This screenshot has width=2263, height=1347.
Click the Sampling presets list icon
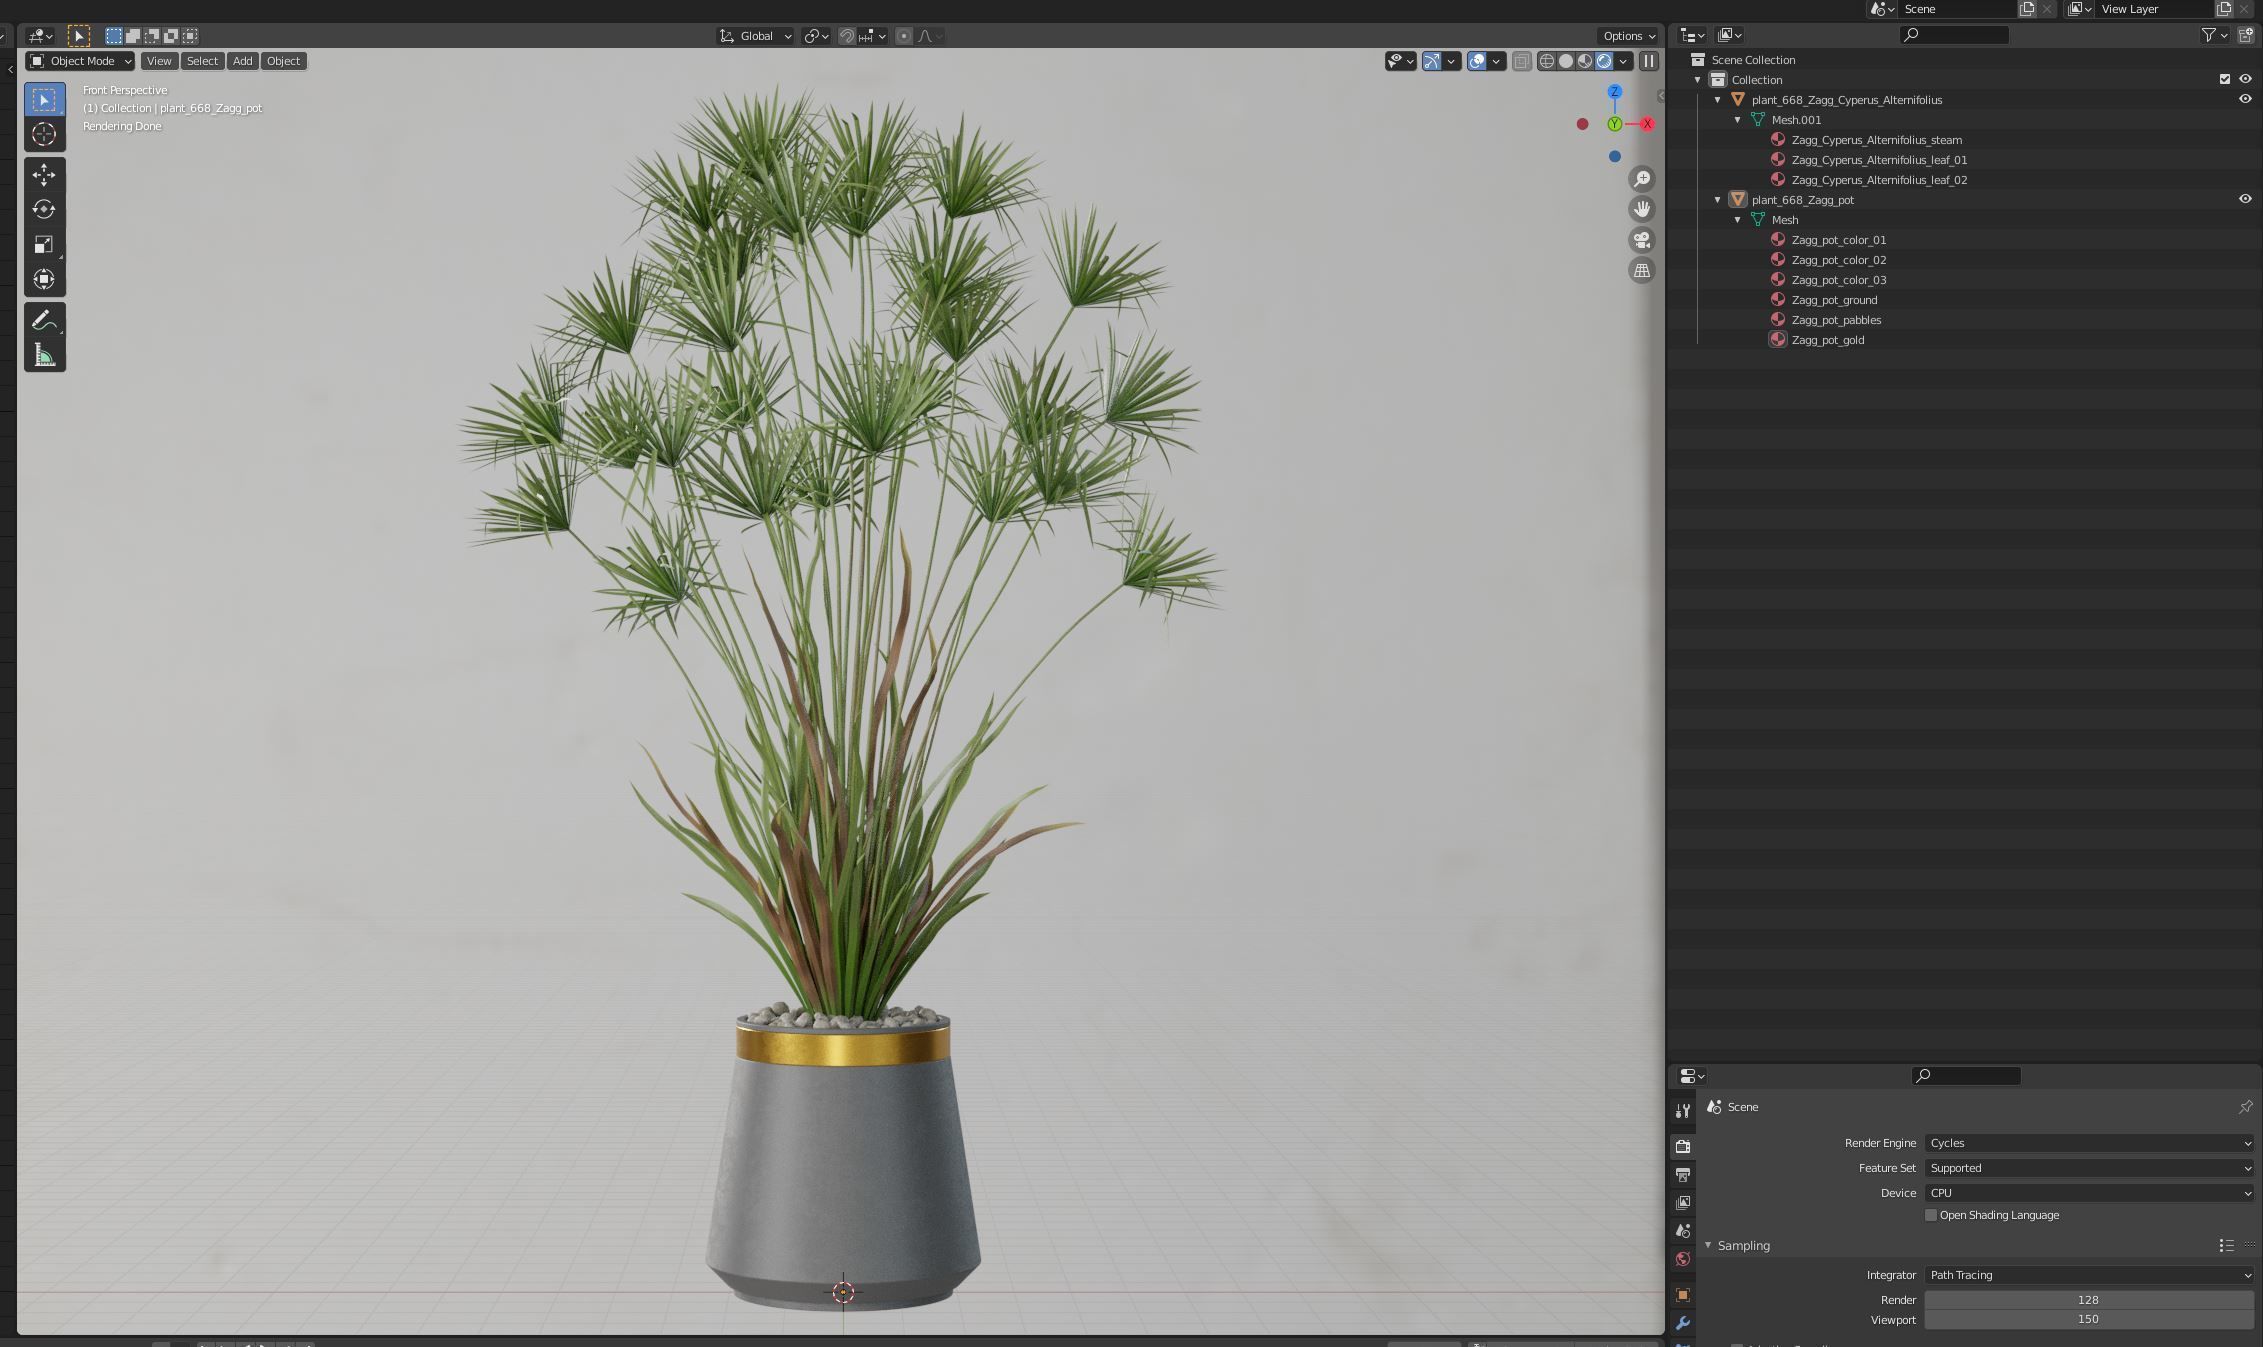[2227, 1245]
